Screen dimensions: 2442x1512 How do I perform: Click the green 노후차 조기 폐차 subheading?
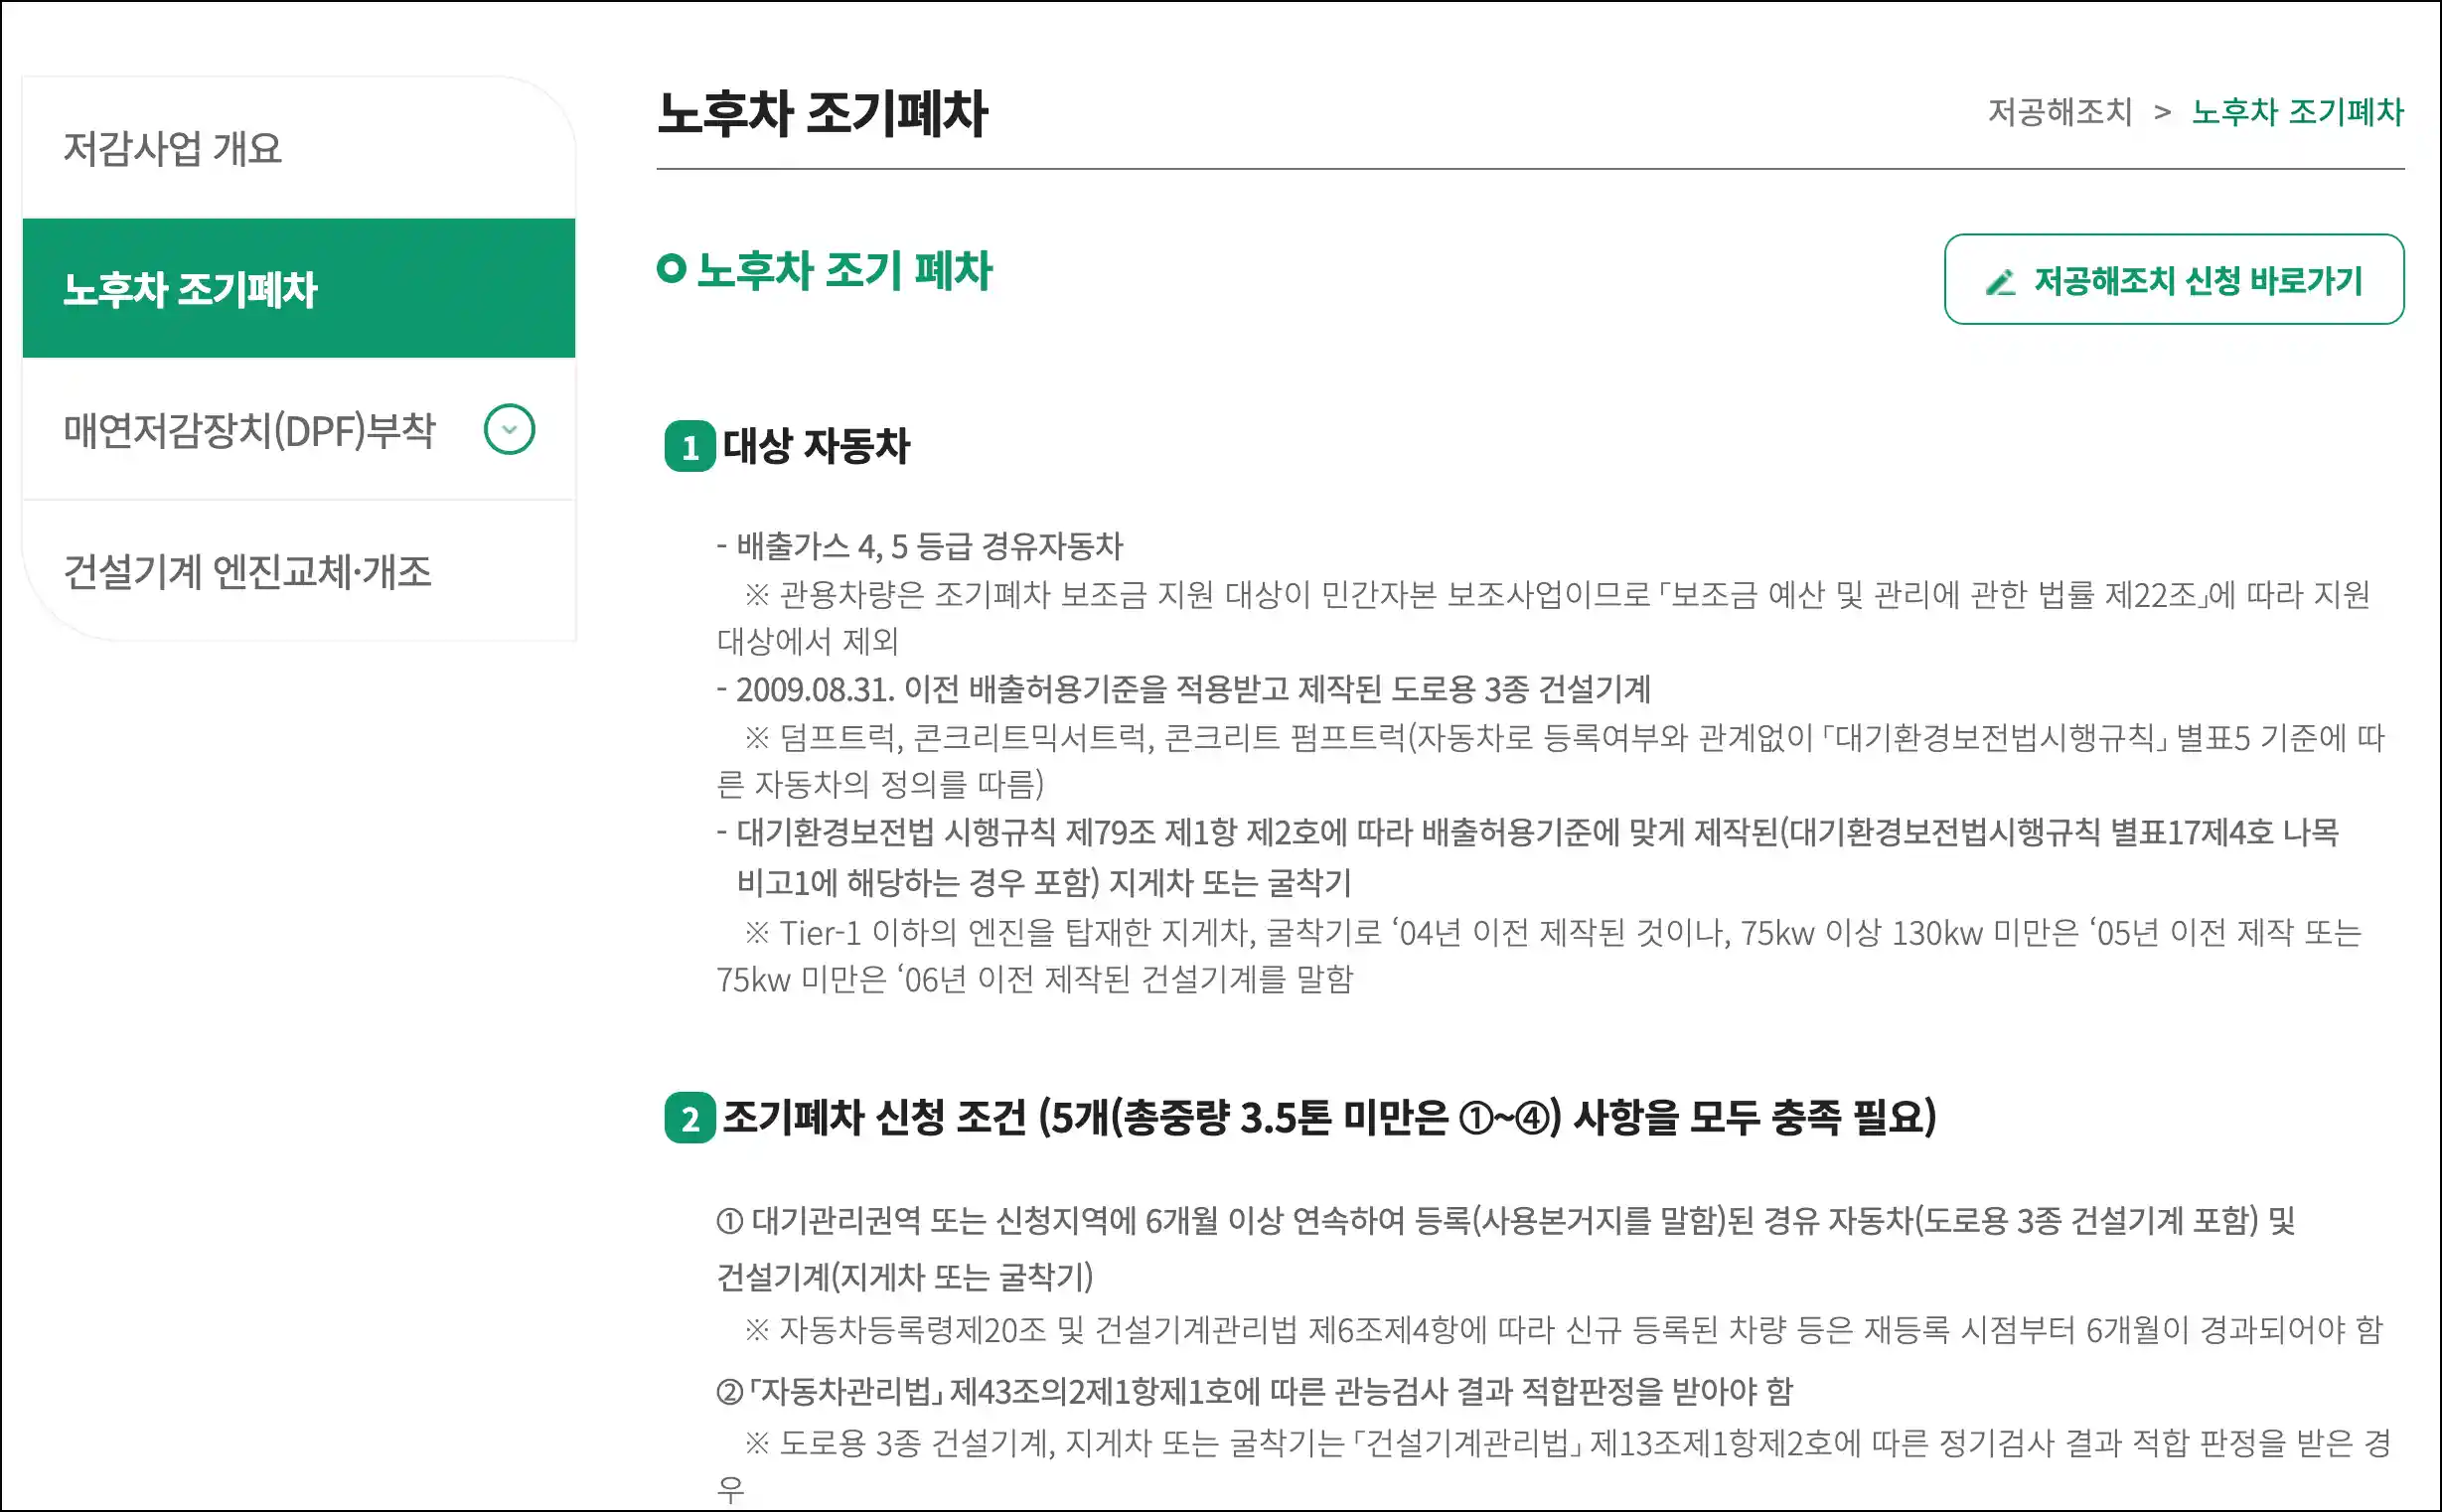pyautogui.click(x=844, y=270)
